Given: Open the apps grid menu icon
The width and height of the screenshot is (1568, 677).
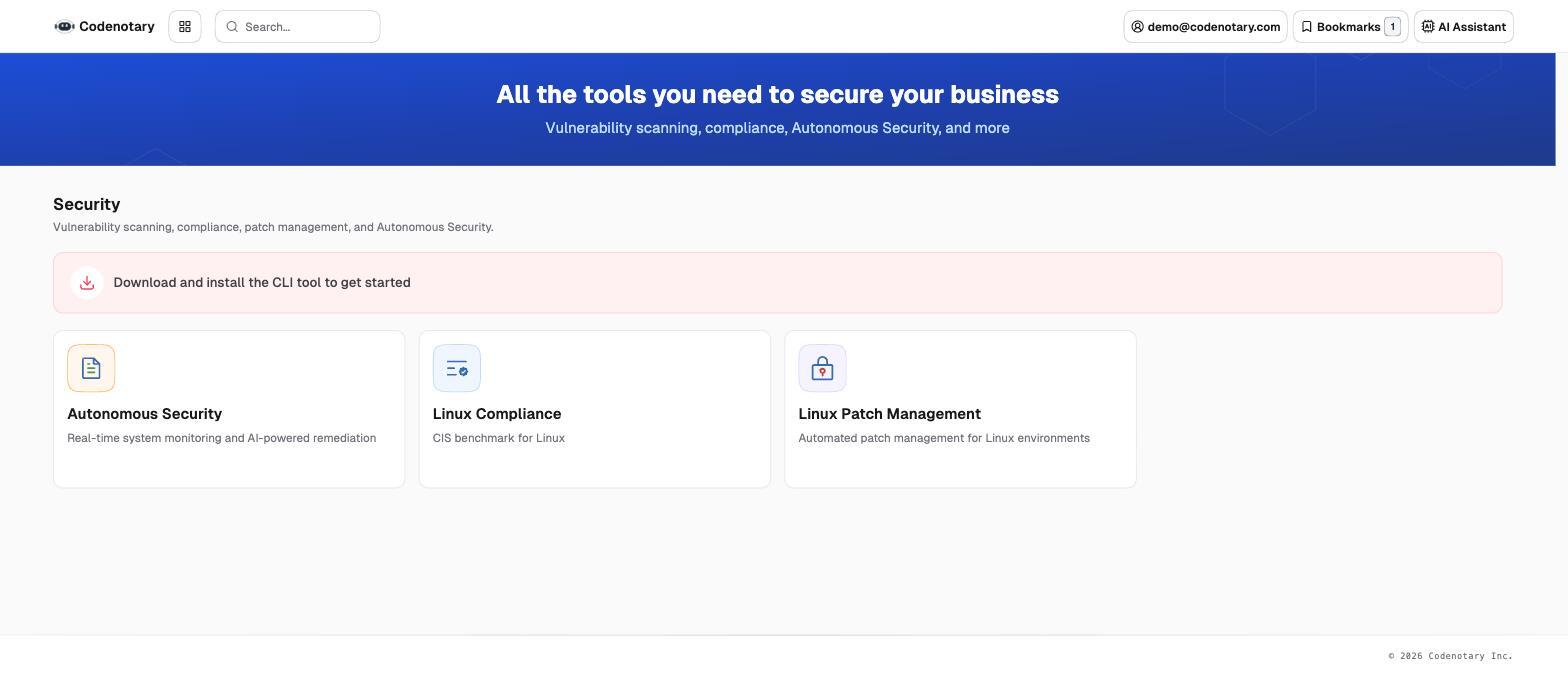Looking at the screenshot, I should tap(185, 27).
